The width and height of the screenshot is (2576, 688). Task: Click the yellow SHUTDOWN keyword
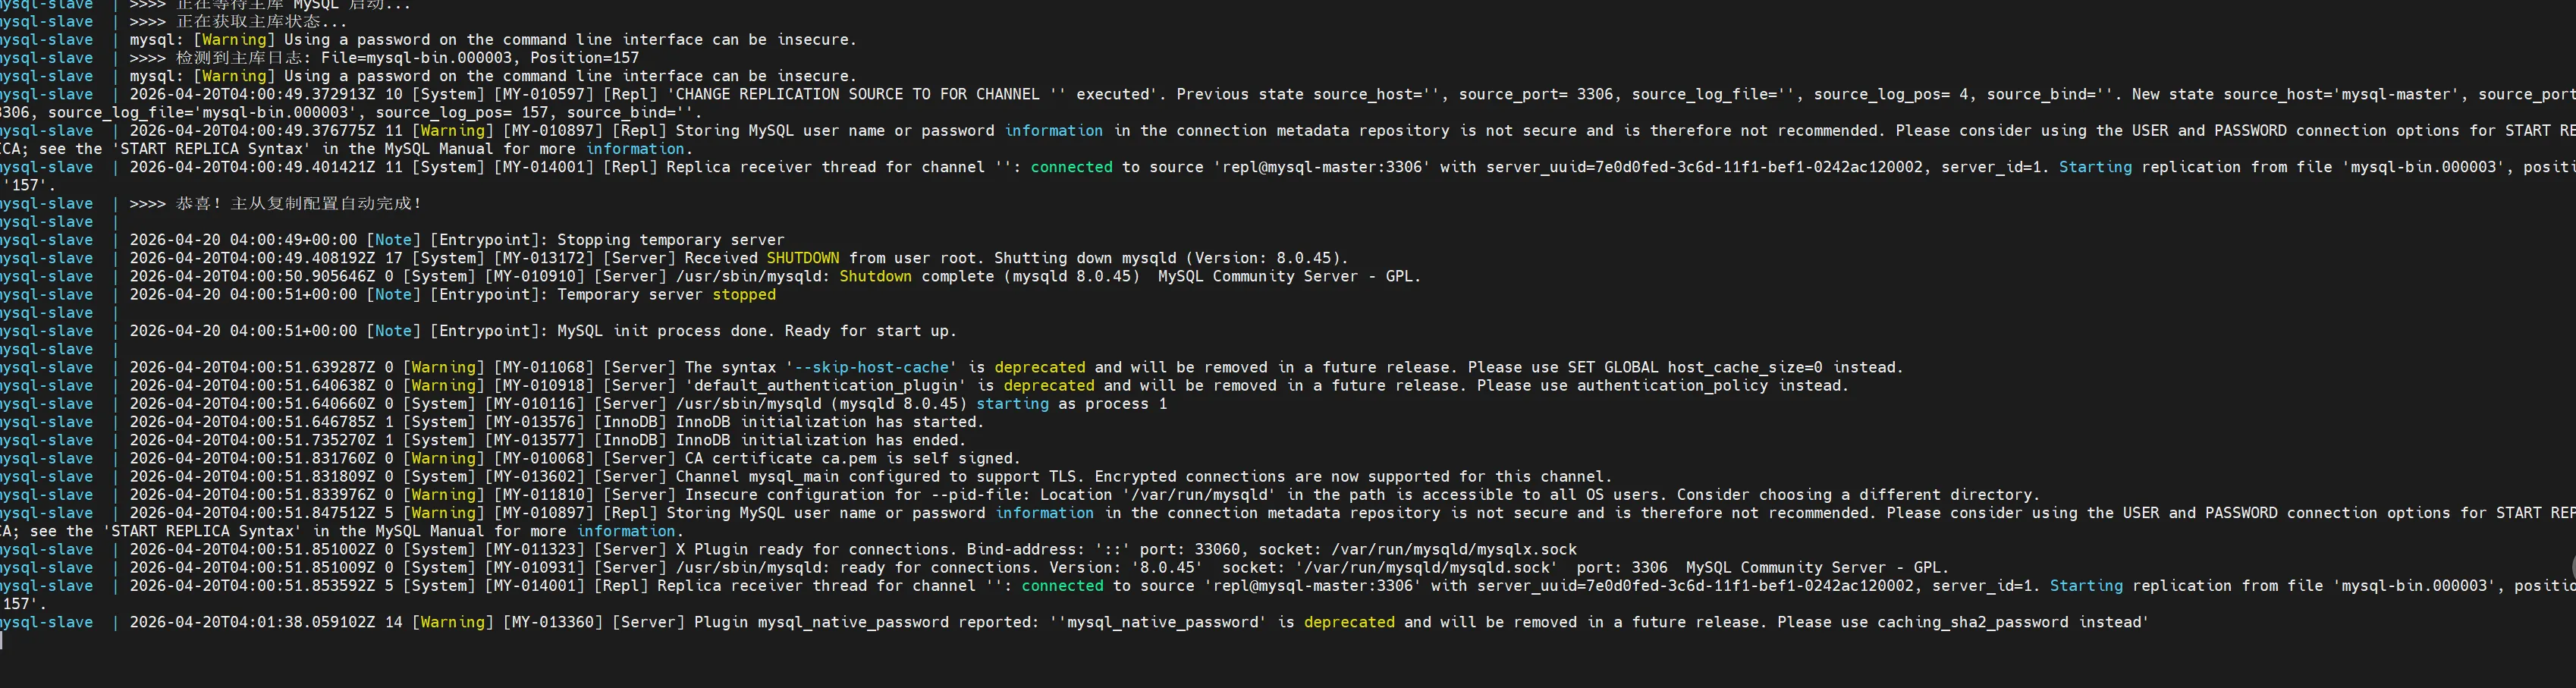coord(802,258)
